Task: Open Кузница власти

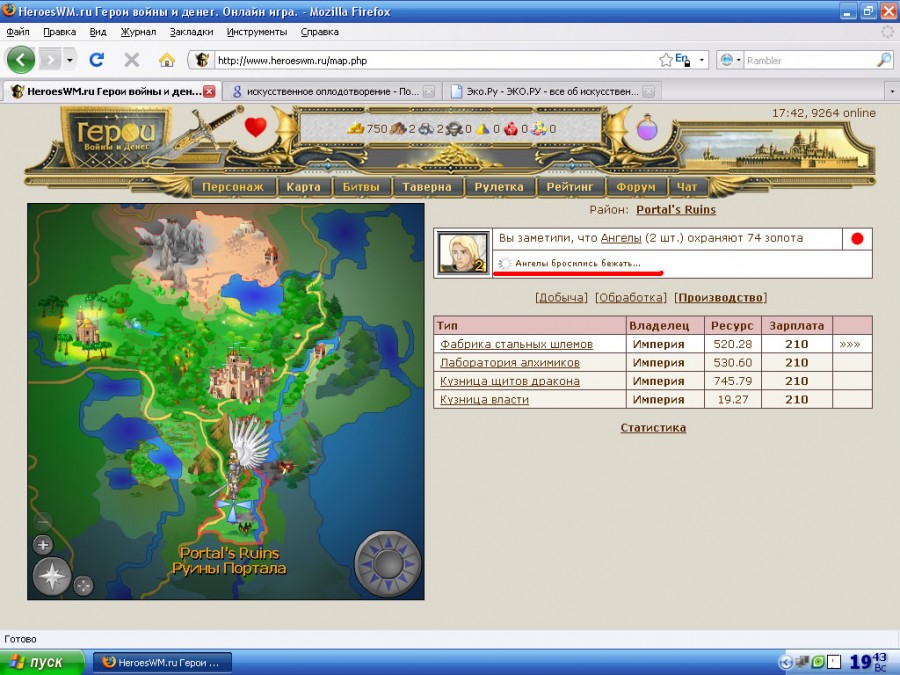Action: point(484,399)
